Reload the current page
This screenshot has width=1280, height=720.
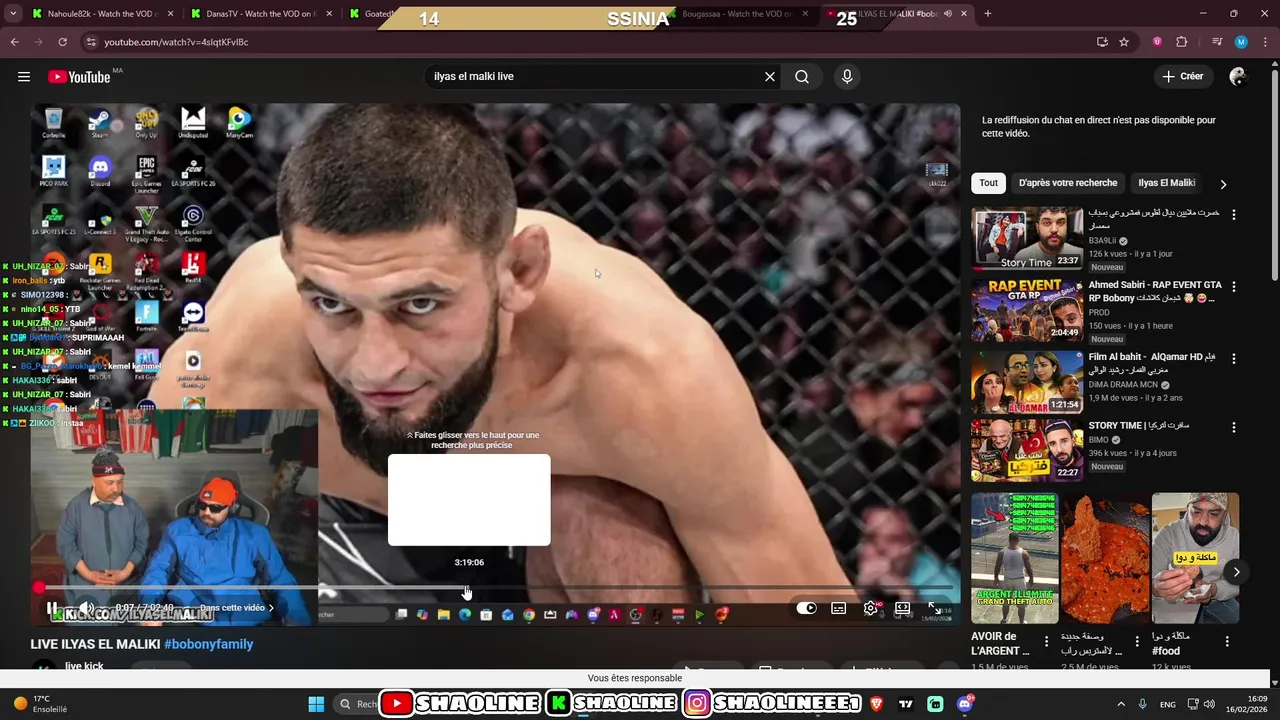tap(62, 42)
